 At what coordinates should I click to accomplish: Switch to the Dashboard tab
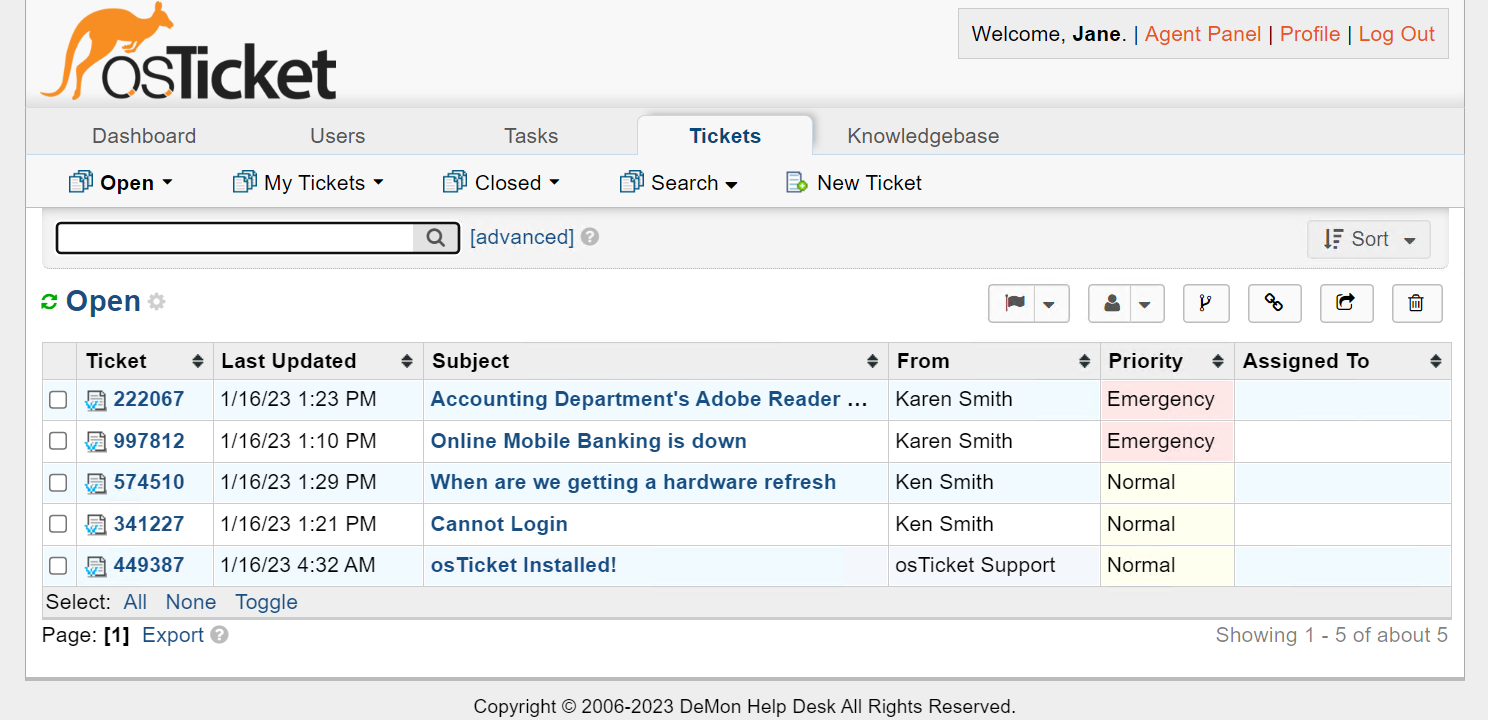[x=144, y=136]
